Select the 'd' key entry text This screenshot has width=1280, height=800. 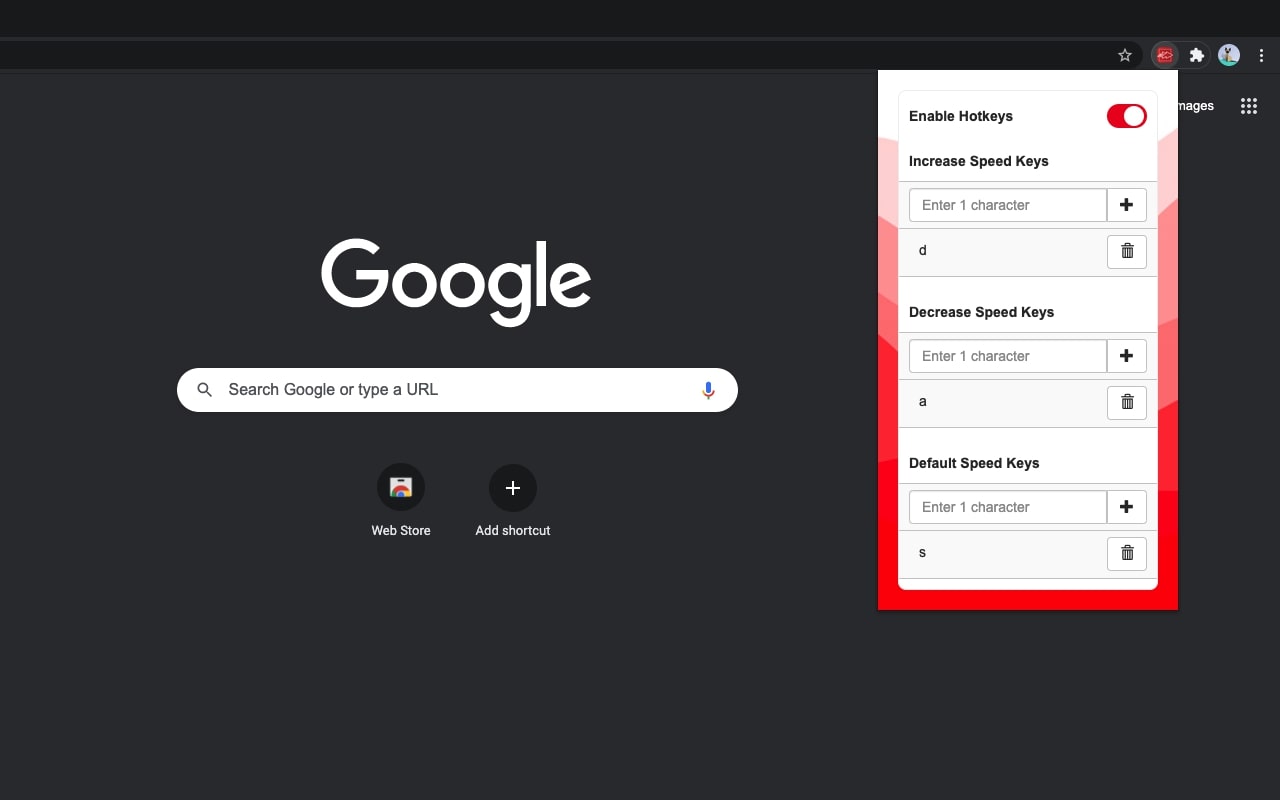(x=922, y=251)
